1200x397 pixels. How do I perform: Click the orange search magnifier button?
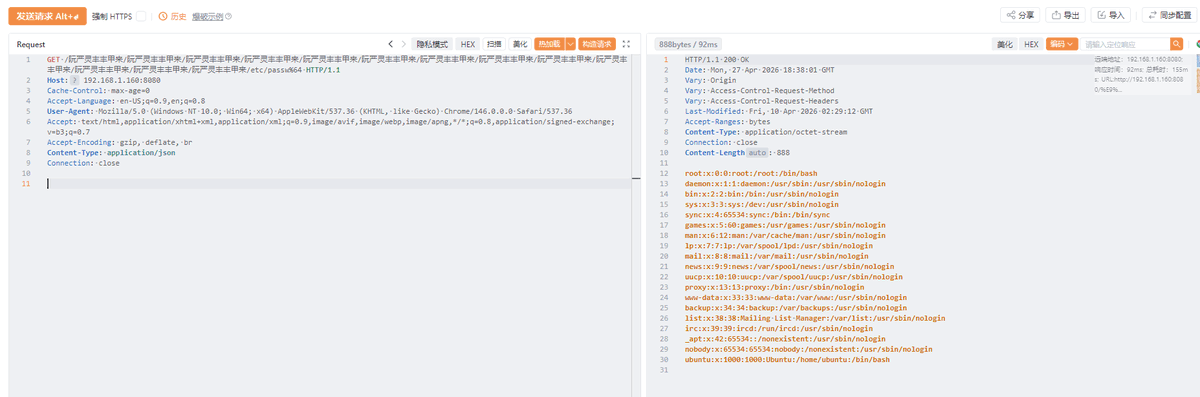pyautogui.click(x=1177, y=44)
